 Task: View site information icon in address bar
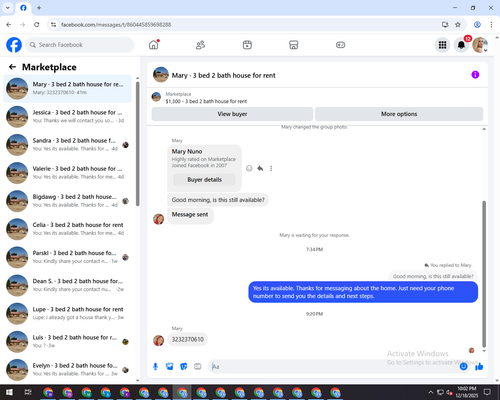tap(53, 25)
